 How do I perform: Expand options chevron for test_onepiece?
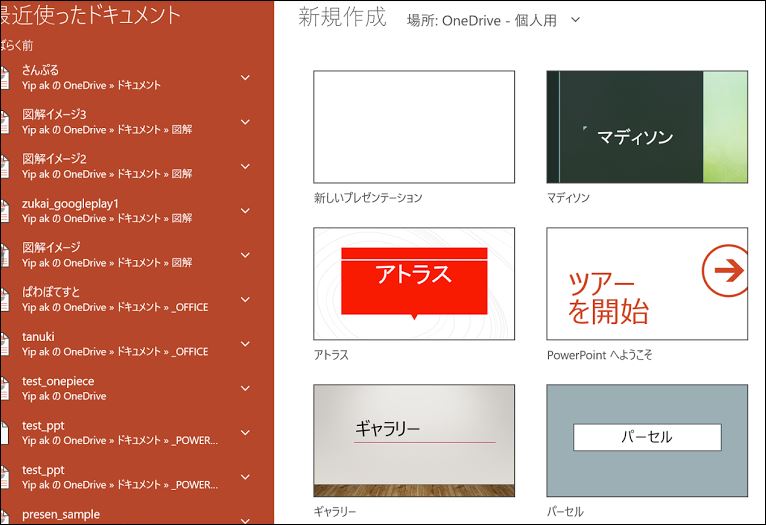(x=245, y=388)
